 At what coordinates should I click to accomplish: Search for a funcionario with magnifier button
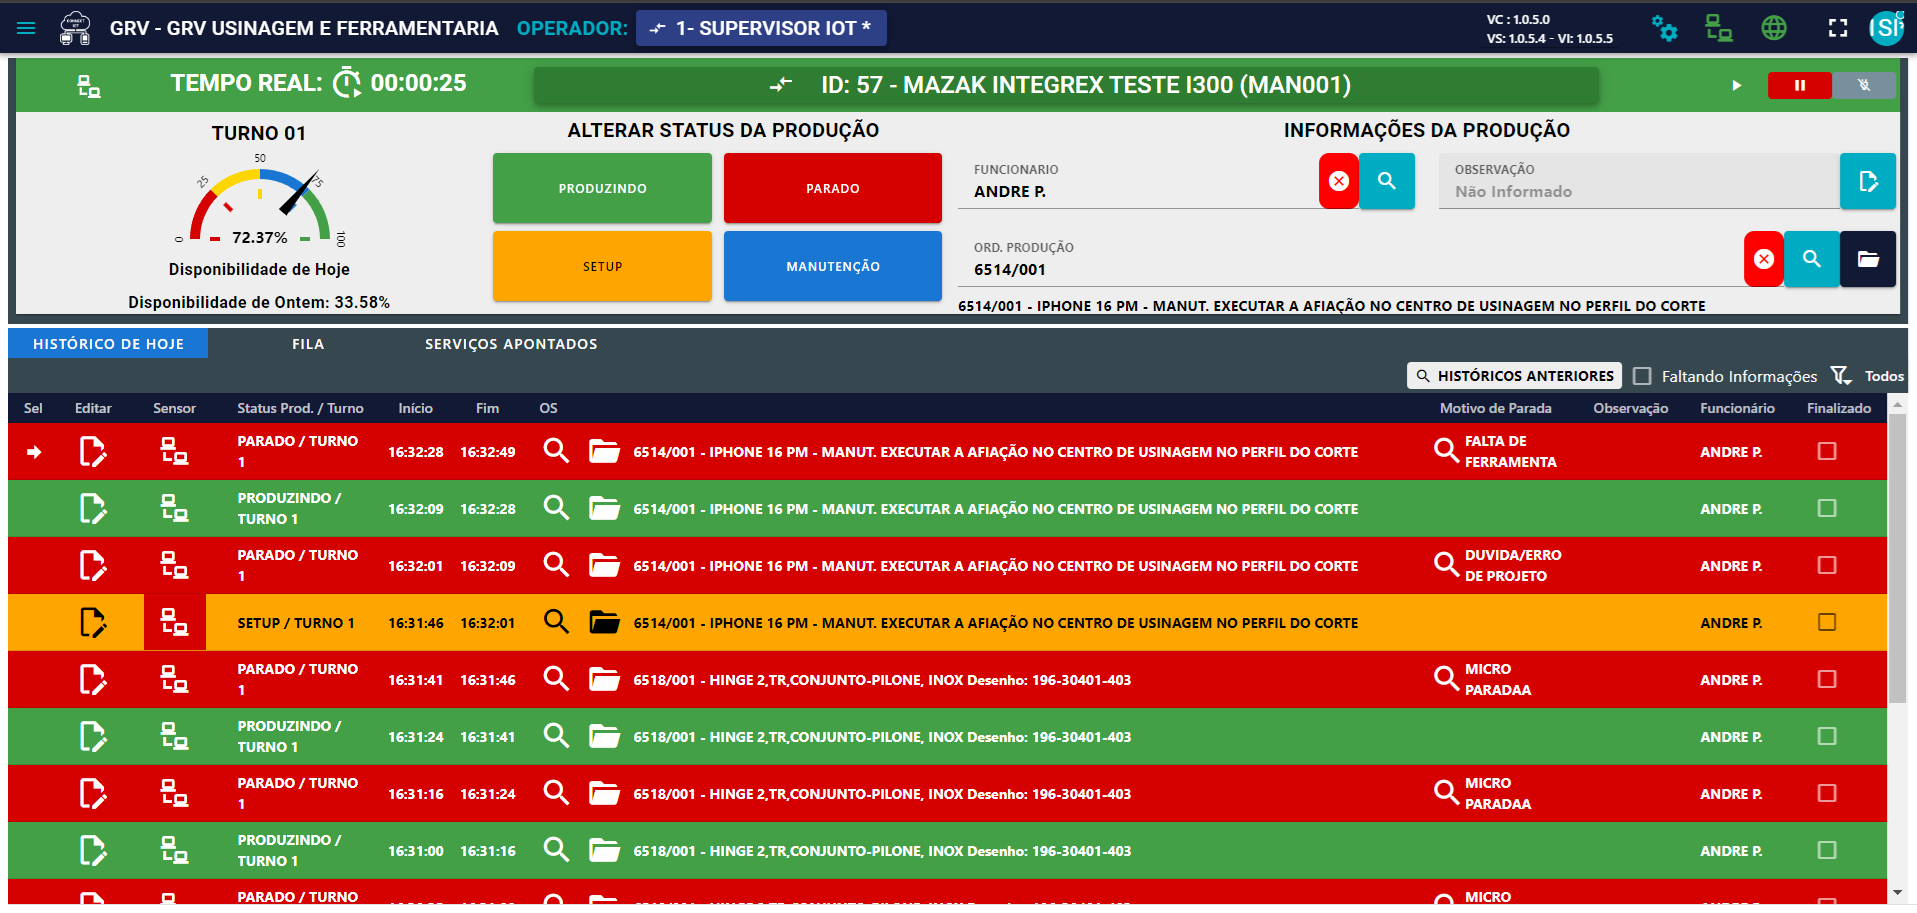(1387, 181)
